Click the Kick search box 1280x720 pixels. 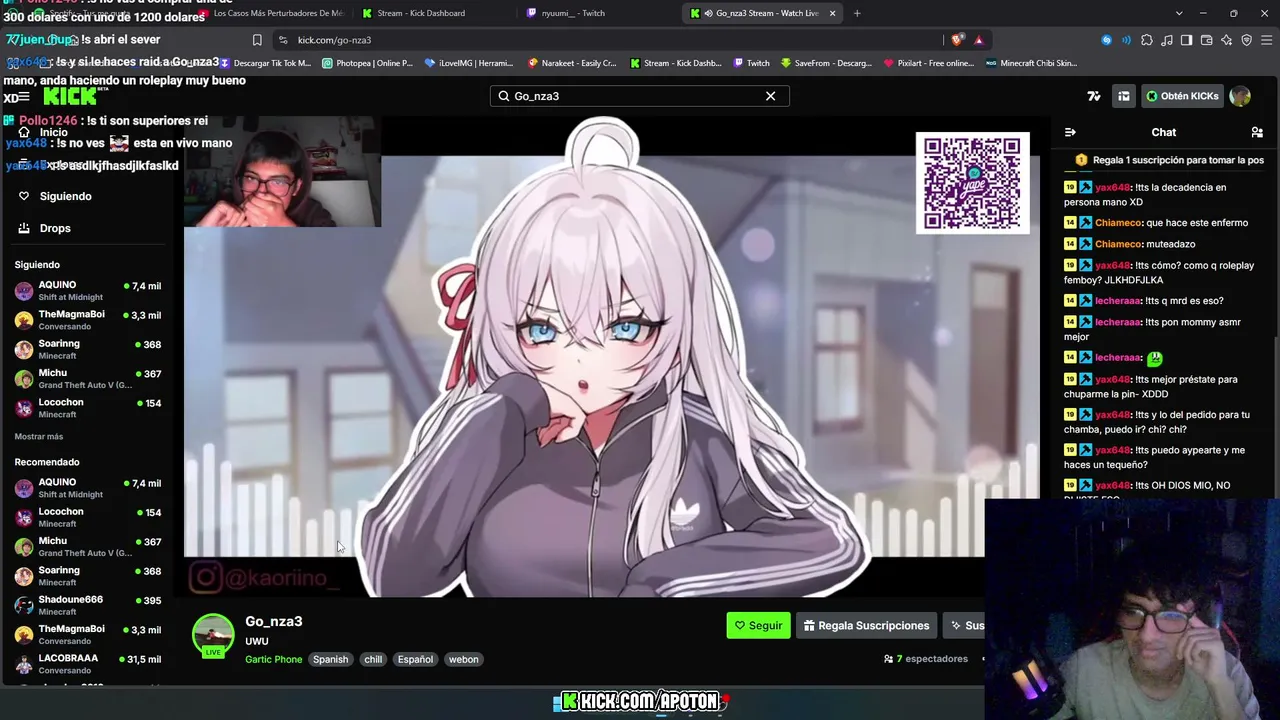click(639, 96)
